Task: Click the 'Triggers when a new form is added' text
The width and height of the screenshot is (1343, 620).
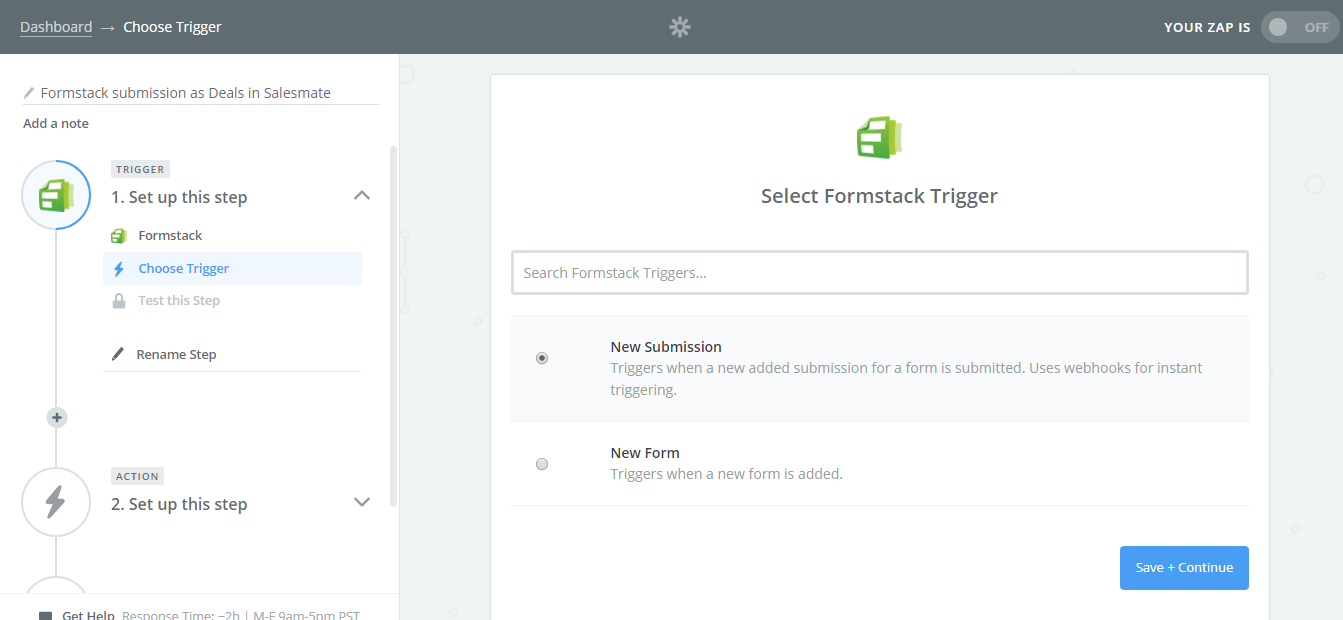Action: (x=727, y=474)
